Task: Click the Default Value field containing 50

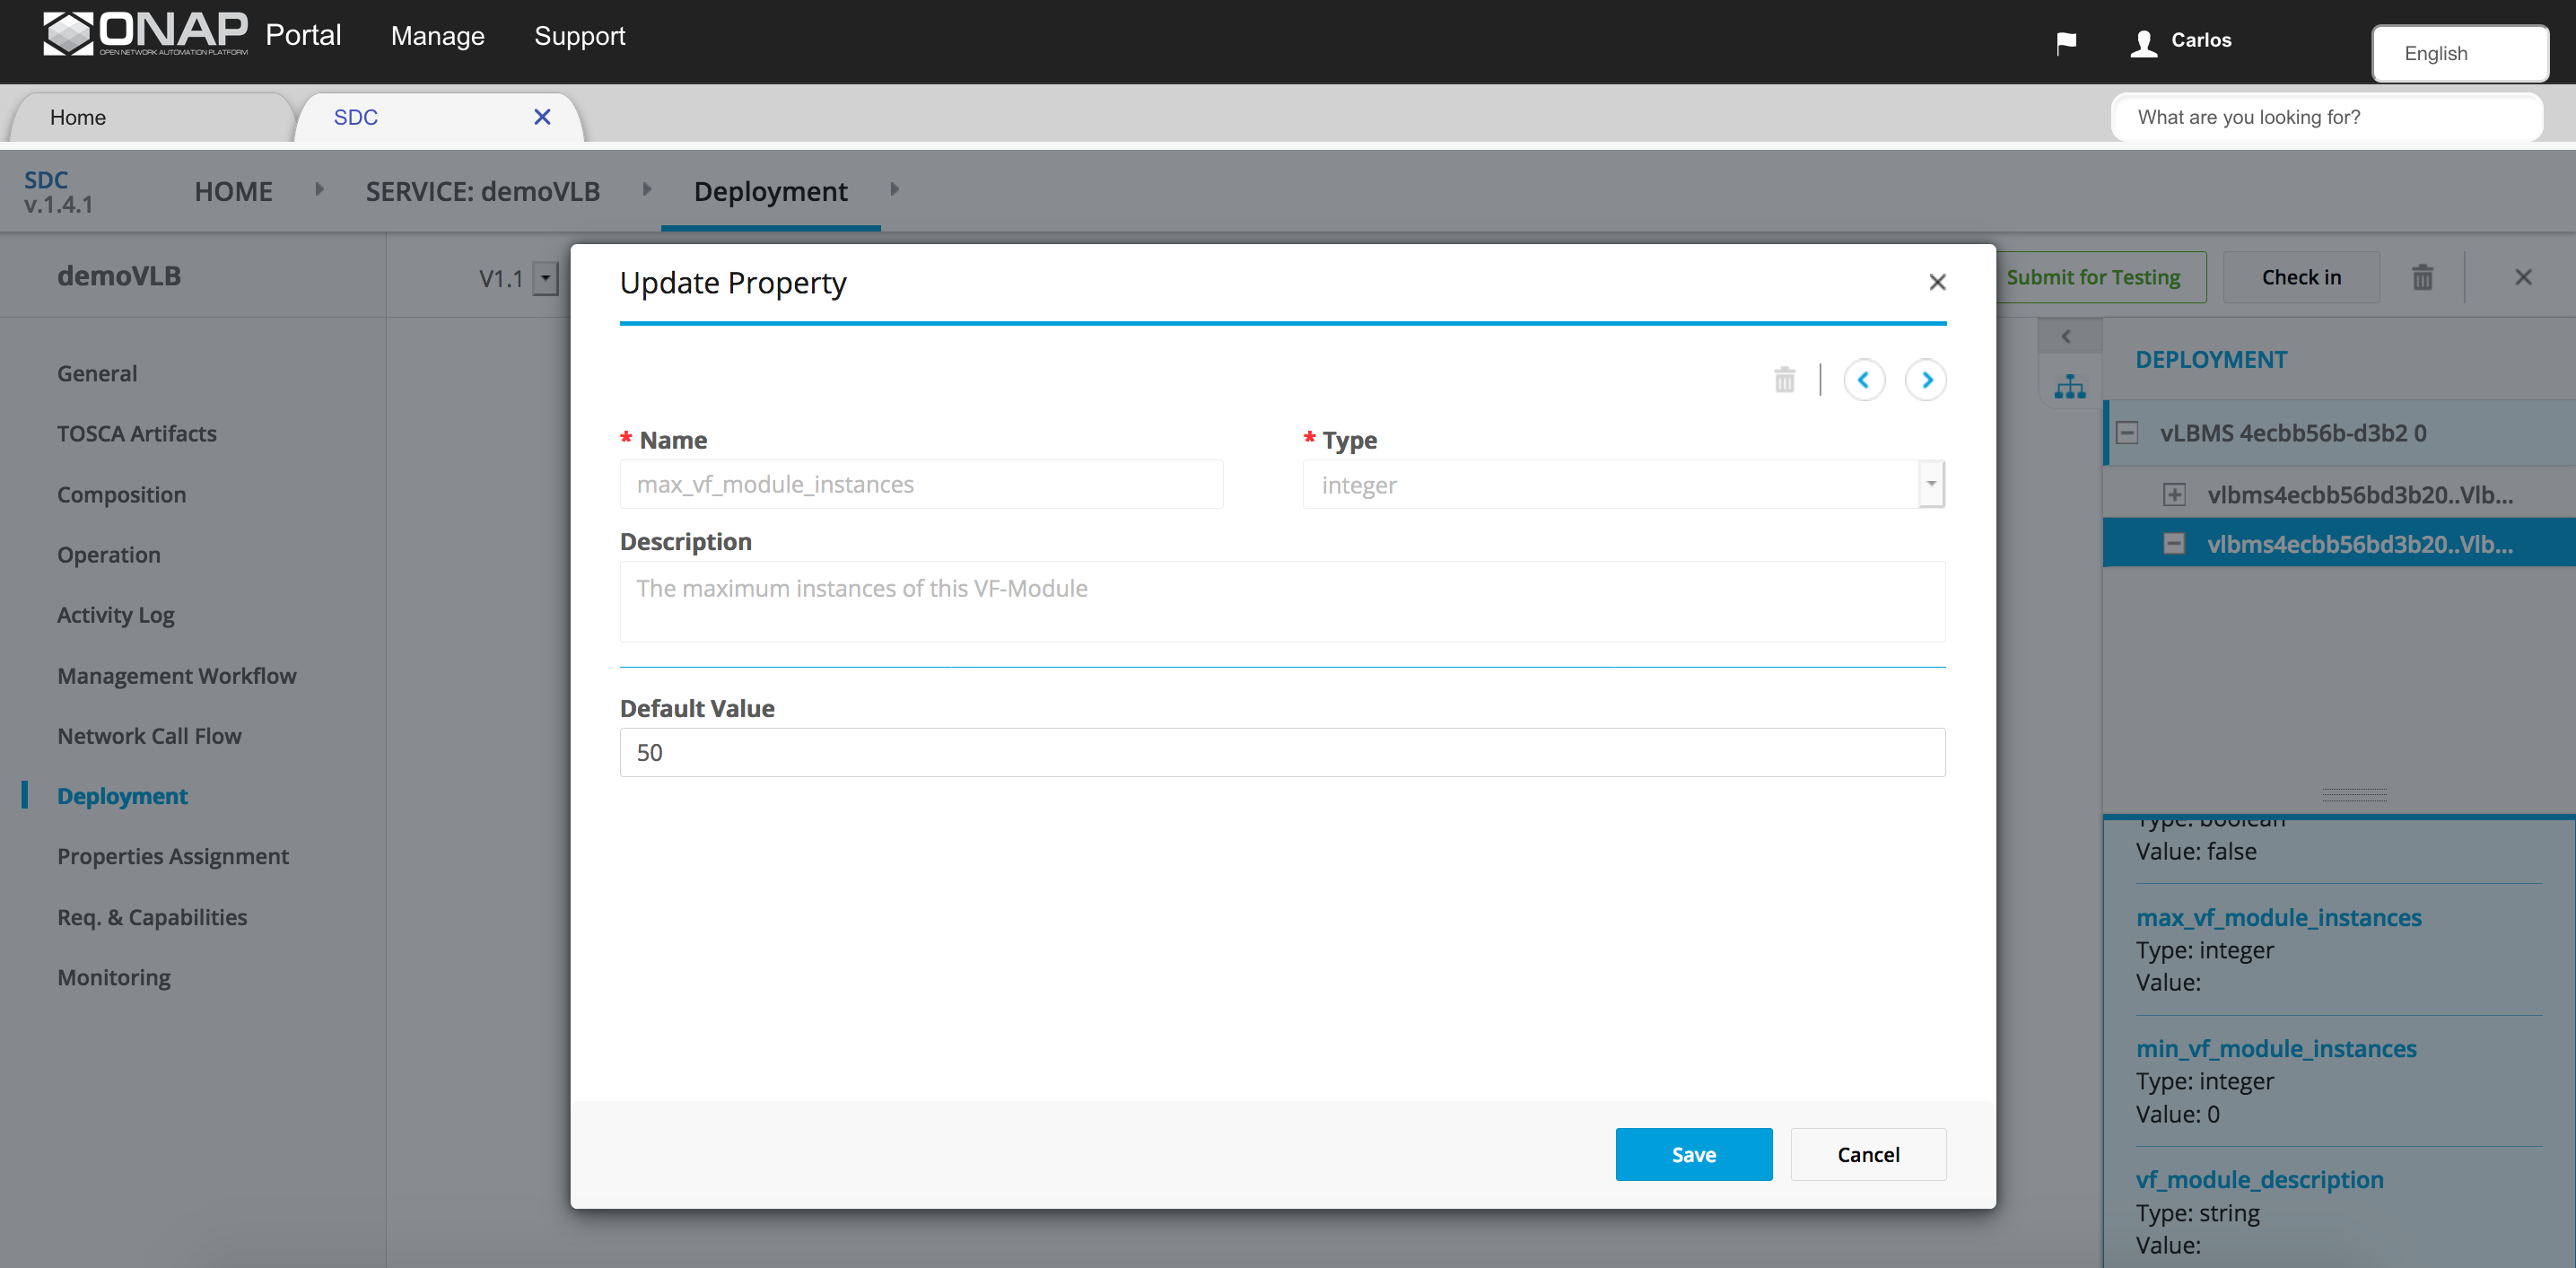Action: coord(1282,752)
